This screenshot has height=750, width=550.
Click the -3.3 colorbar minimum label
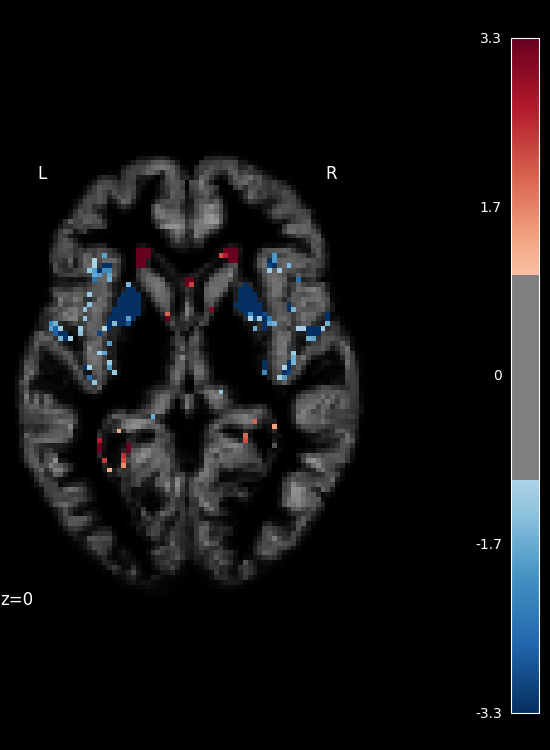click(488, 713)
